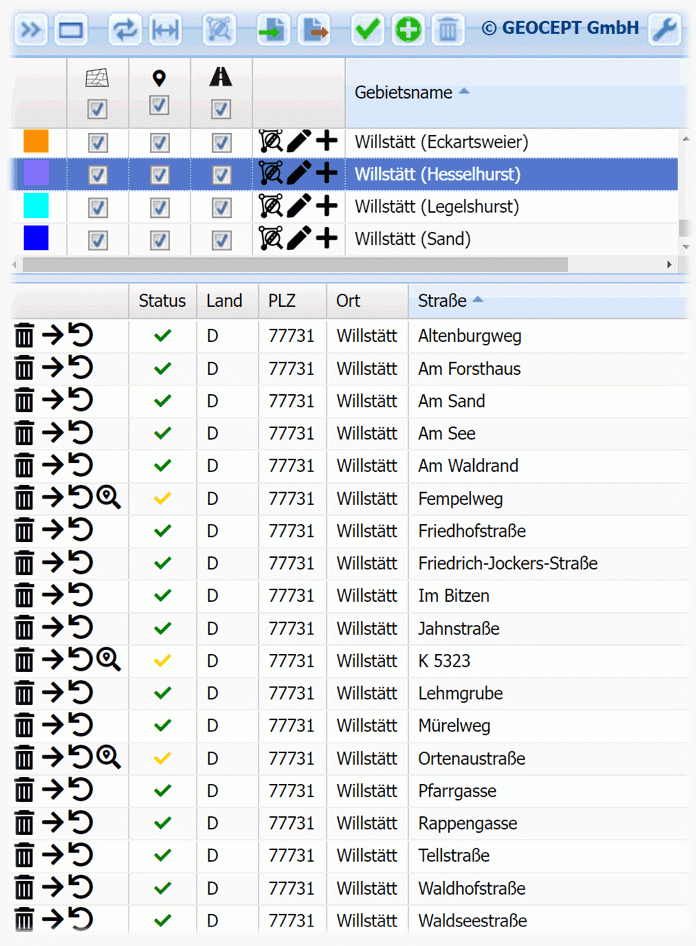Open the wrench settings icon
The width and height of the screenshot is (696, 946).
click(x=665, y=30)
